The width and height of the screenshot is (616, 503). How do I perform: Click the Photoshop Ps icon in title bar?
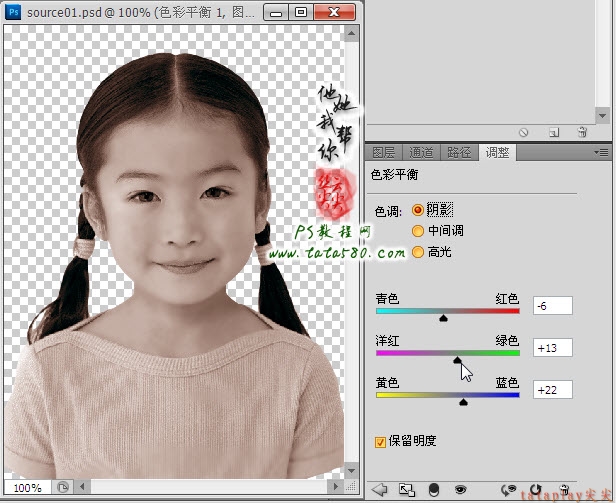pyautogui.click(x=13, y=12)
